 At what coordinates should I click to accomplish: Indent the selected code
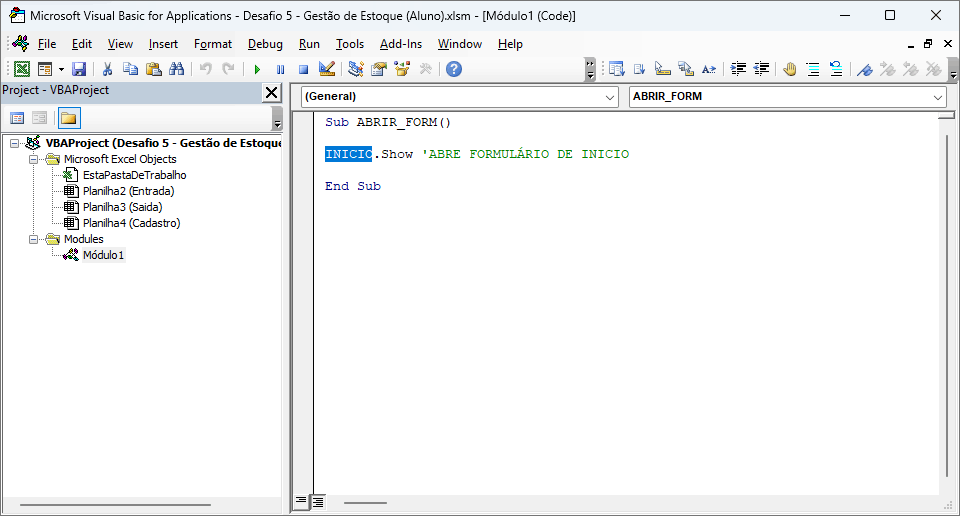click(738, 69)
